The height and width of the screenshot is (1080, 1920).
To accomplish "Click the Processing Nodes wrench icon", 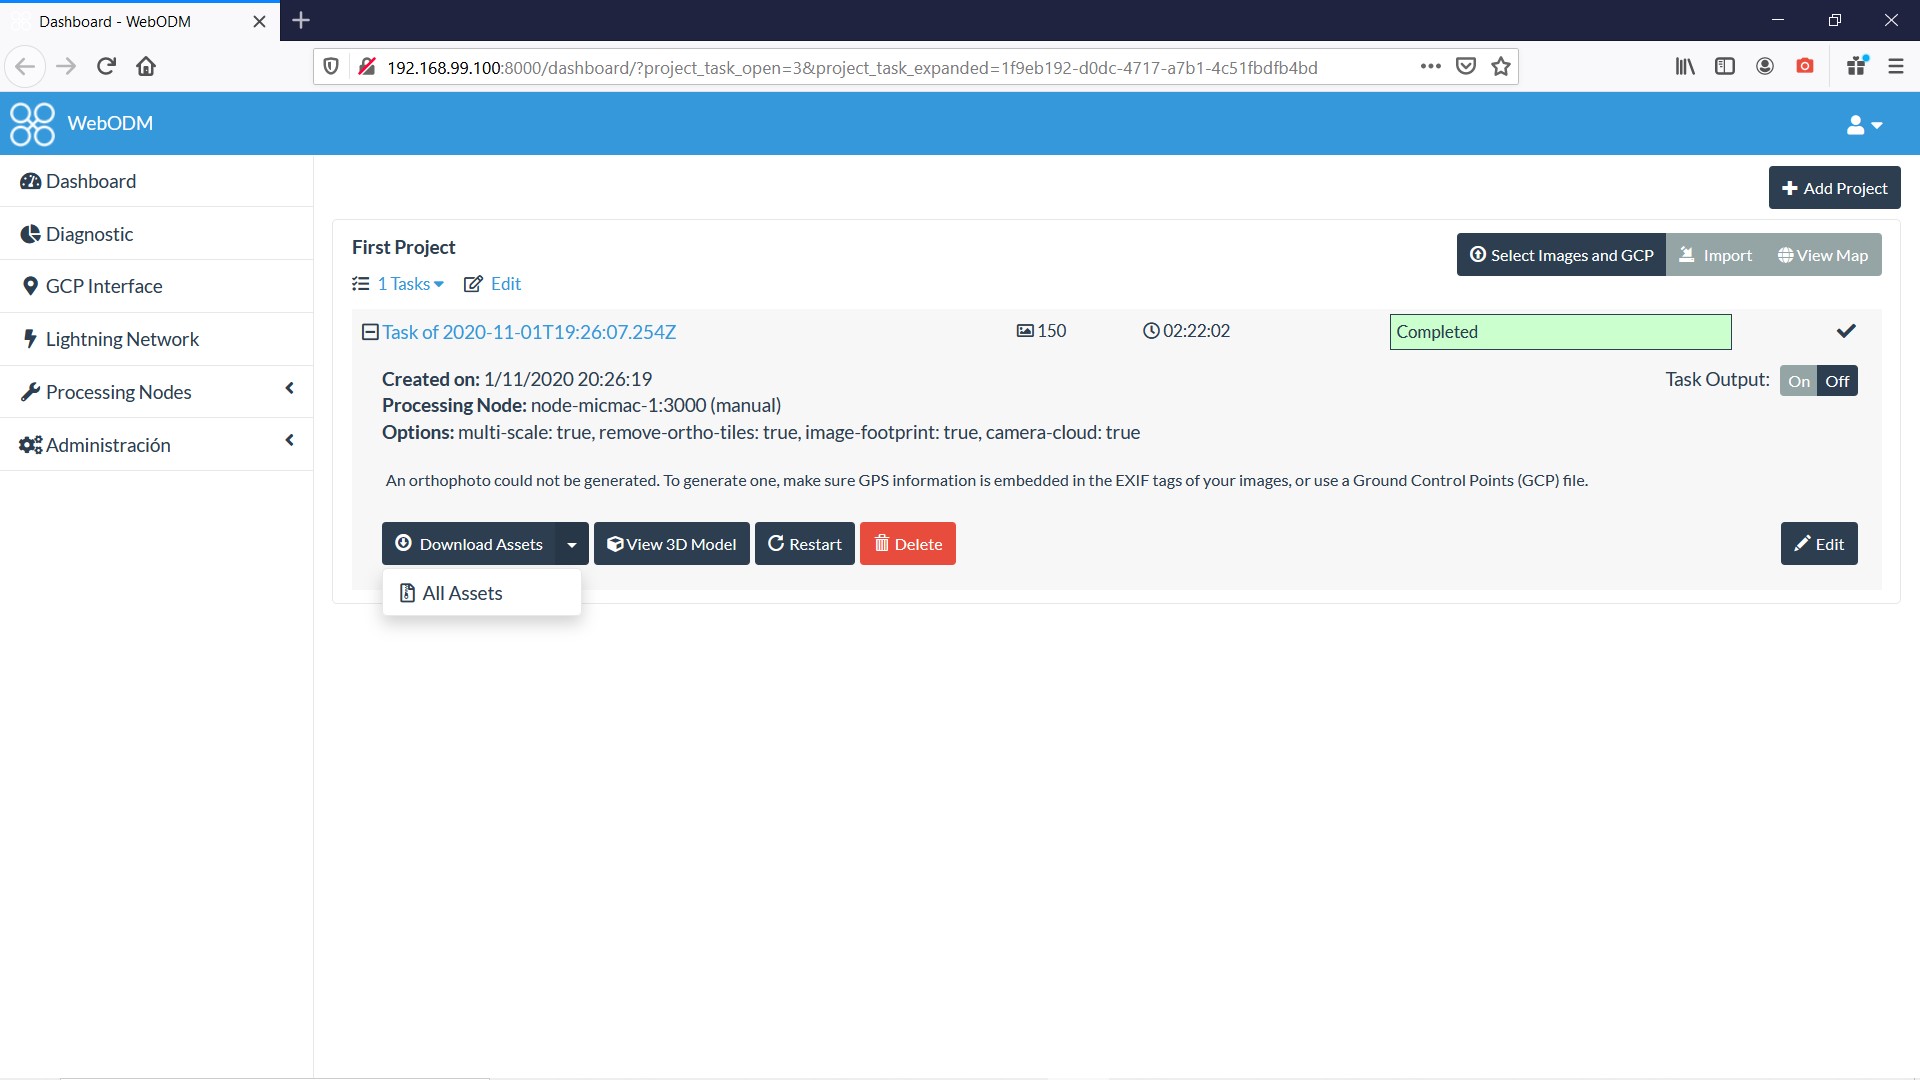I will [30, 391].
